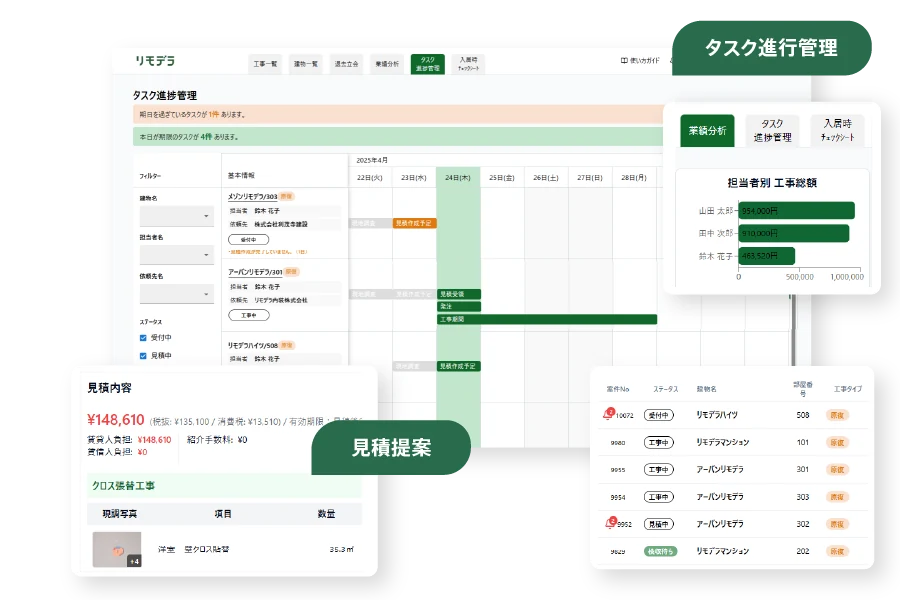Click the 案件No column header
Viewport: 900px width, 600px height.
tap(618, 389)
